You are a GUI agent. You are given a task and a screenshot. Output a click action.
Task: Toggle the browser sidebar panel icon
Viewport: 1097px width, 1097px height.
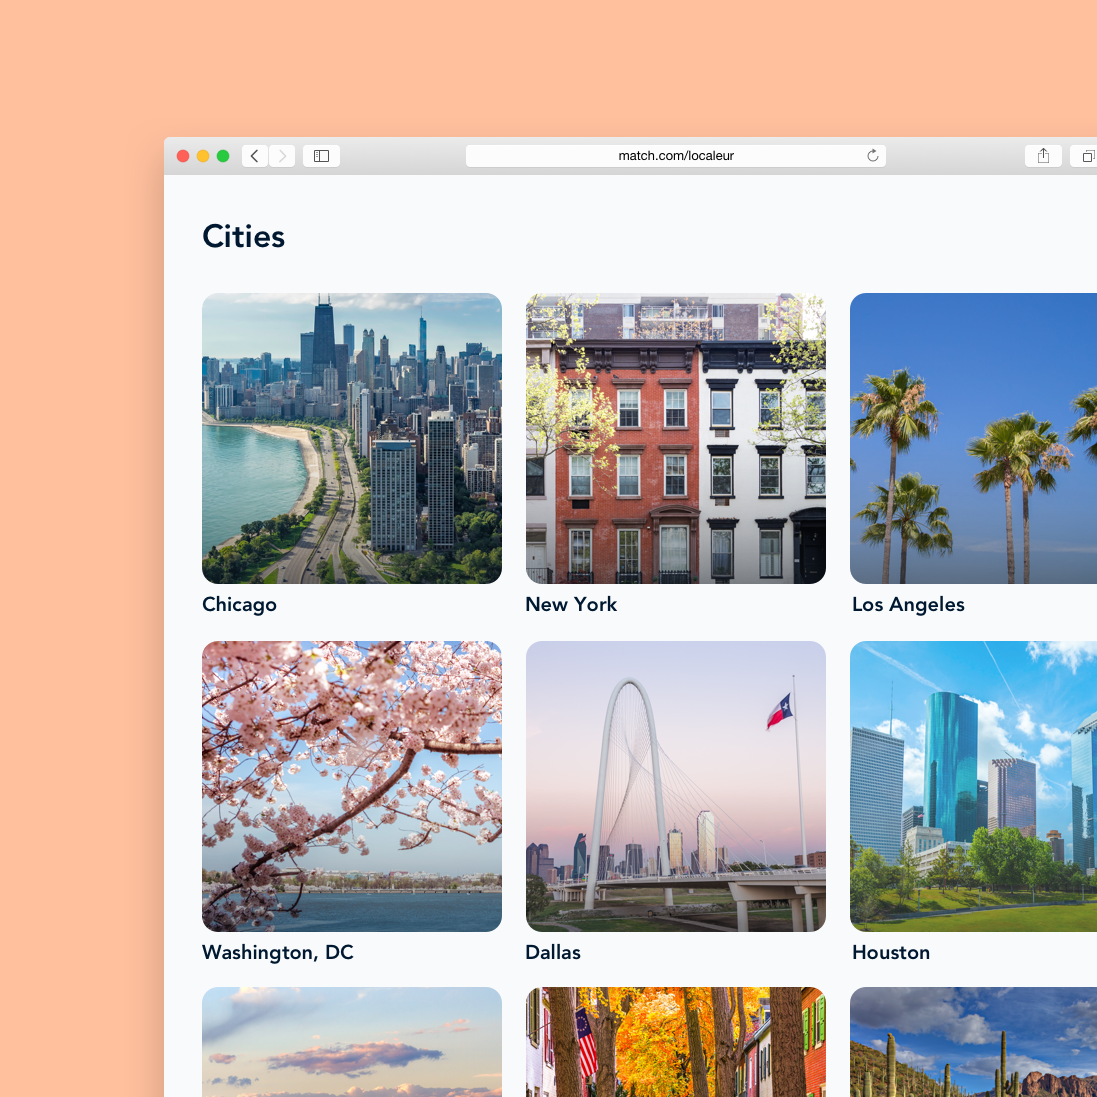[321, 156]
